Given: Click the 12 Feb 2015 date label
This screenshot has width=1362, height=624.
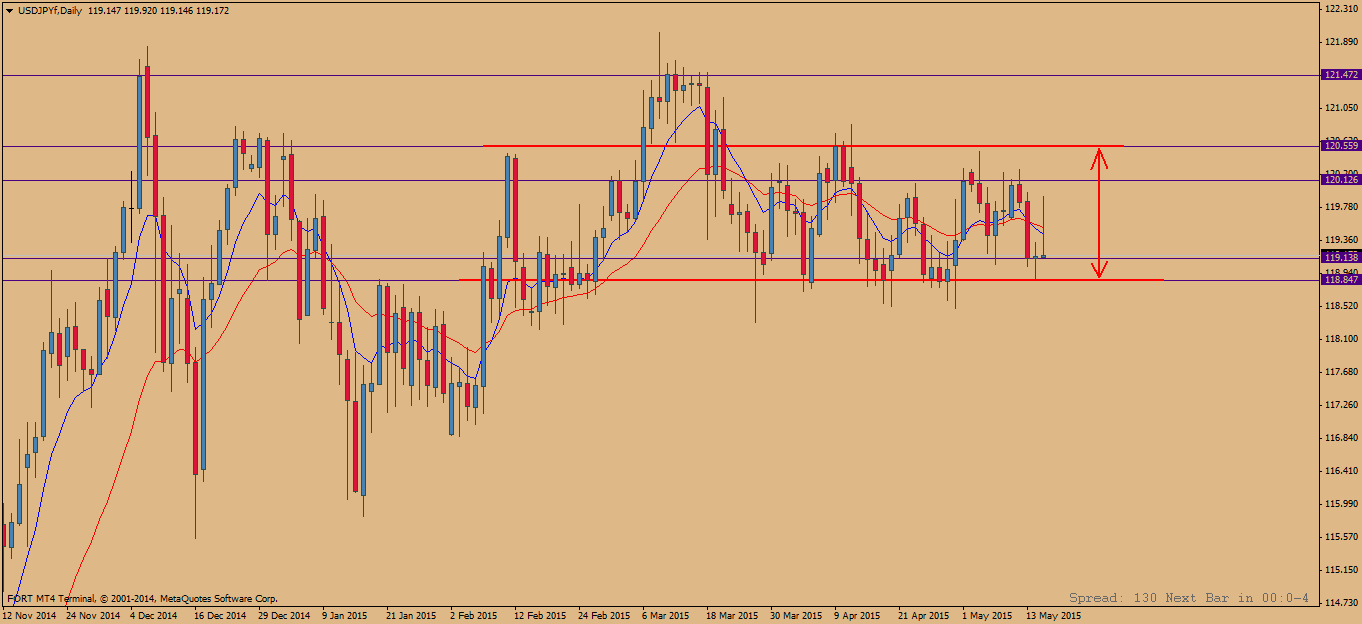Looking at the screenshot, I should [x=539, y=615].
